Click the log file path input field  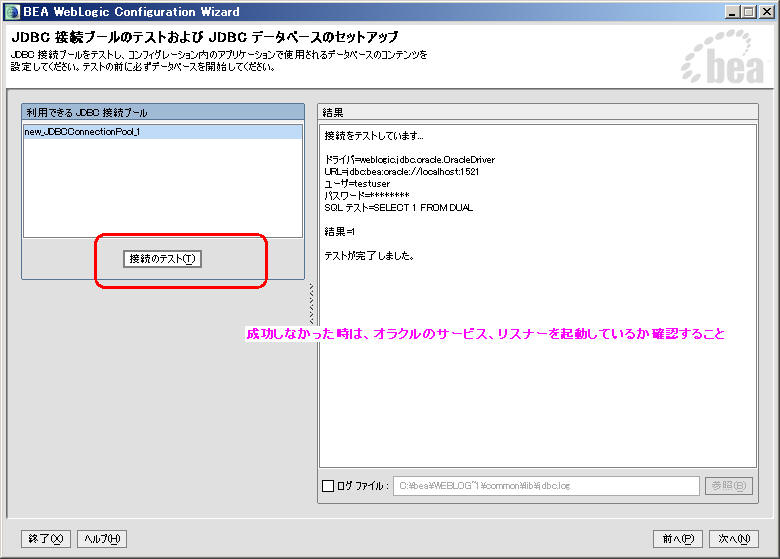coord(546,486)
